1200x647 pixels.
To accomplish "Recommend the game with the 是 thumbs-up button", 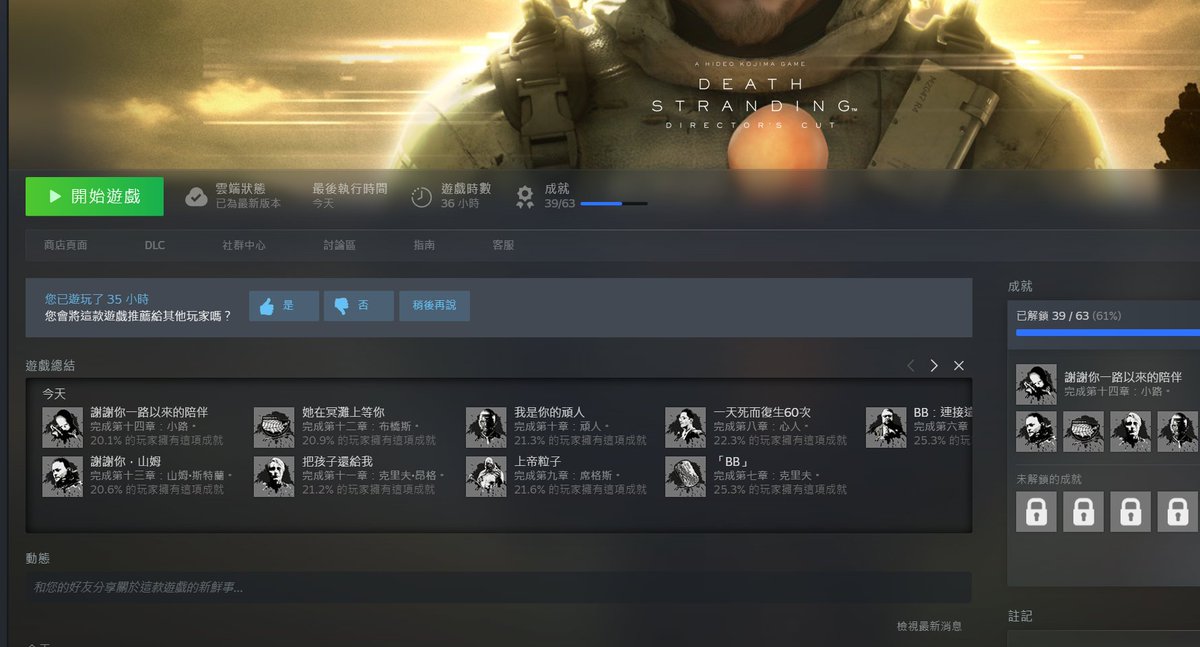I will point(284,306).
